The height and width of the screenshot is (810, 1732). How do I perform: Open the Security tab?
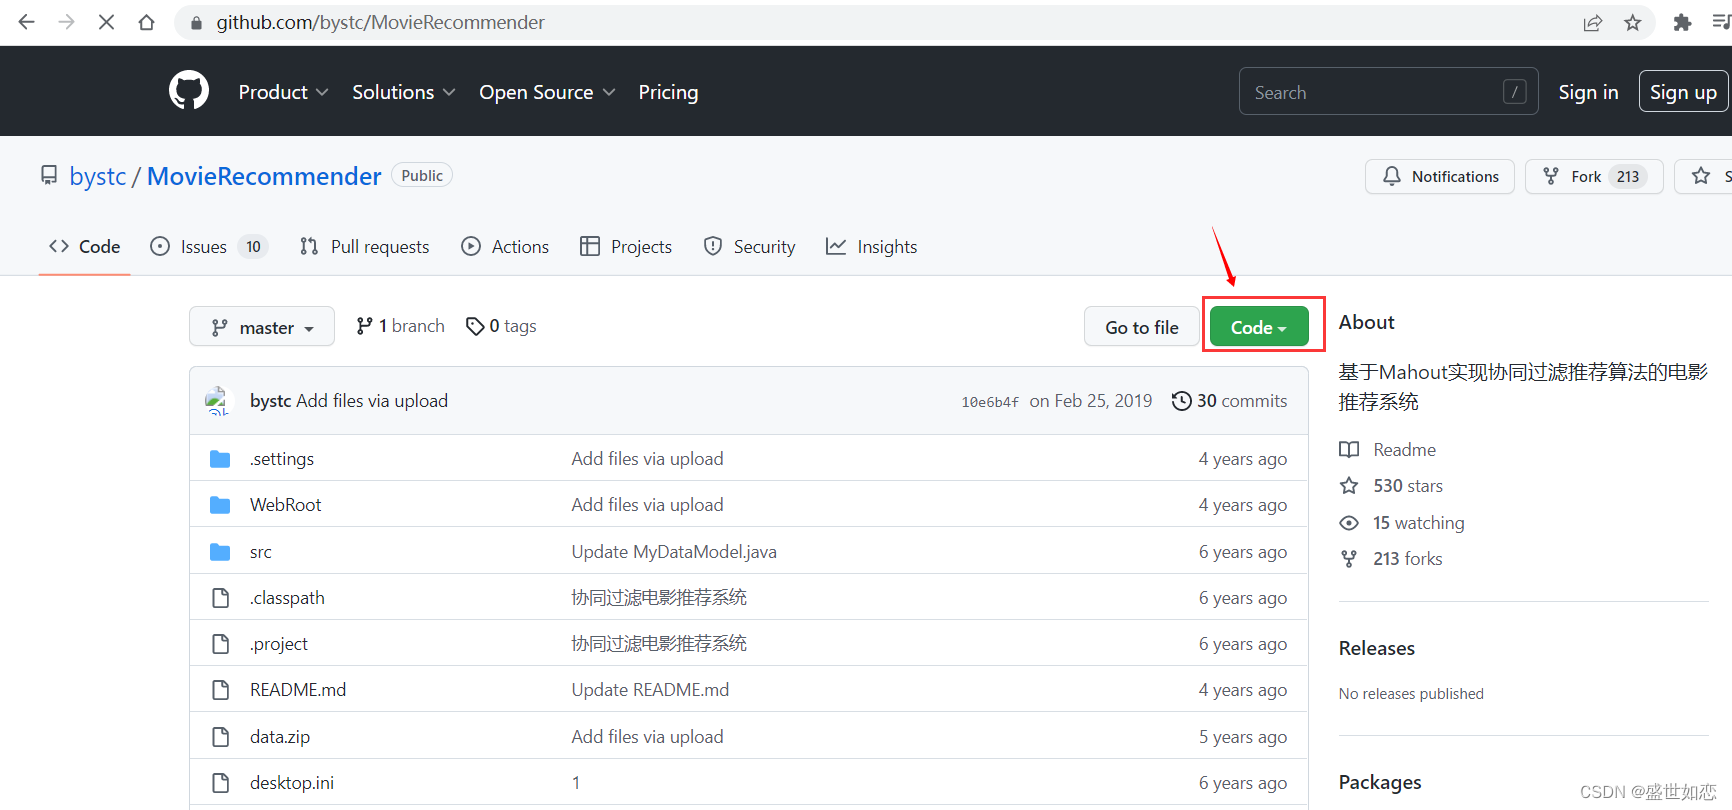coord(750,247)
